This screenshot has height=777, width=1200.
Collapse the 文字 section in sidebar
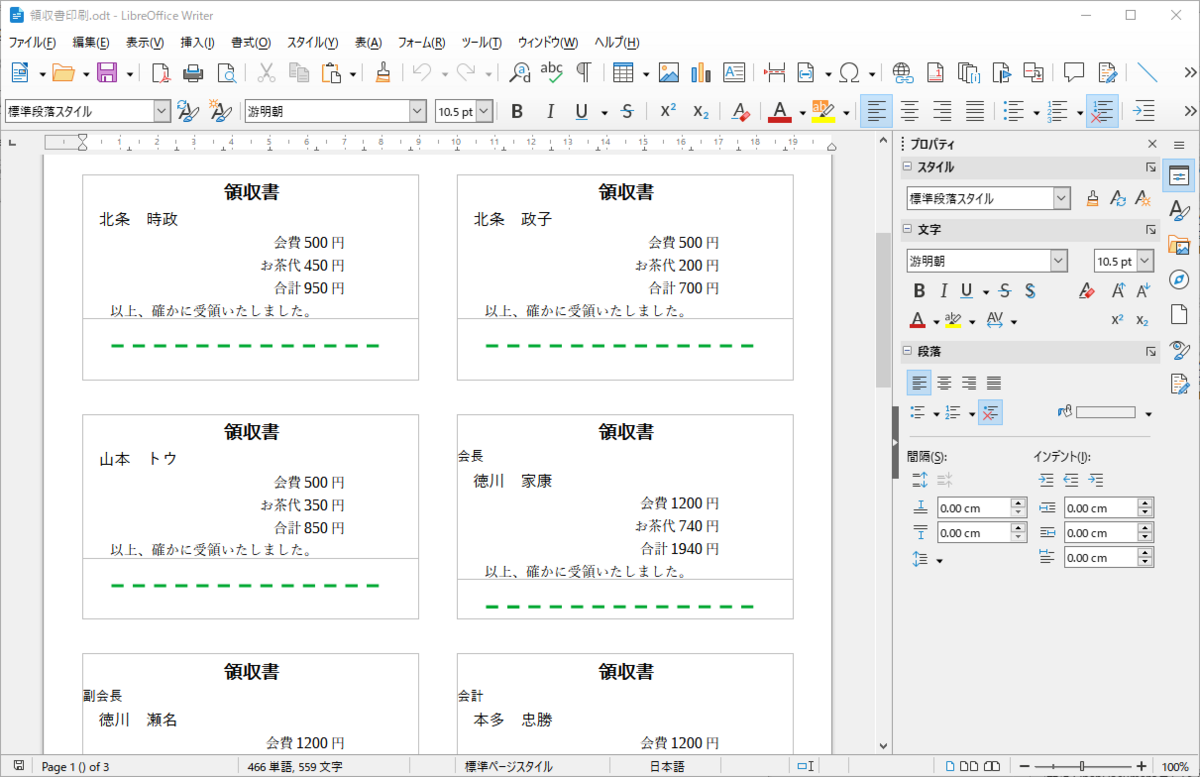pos(907,229)
